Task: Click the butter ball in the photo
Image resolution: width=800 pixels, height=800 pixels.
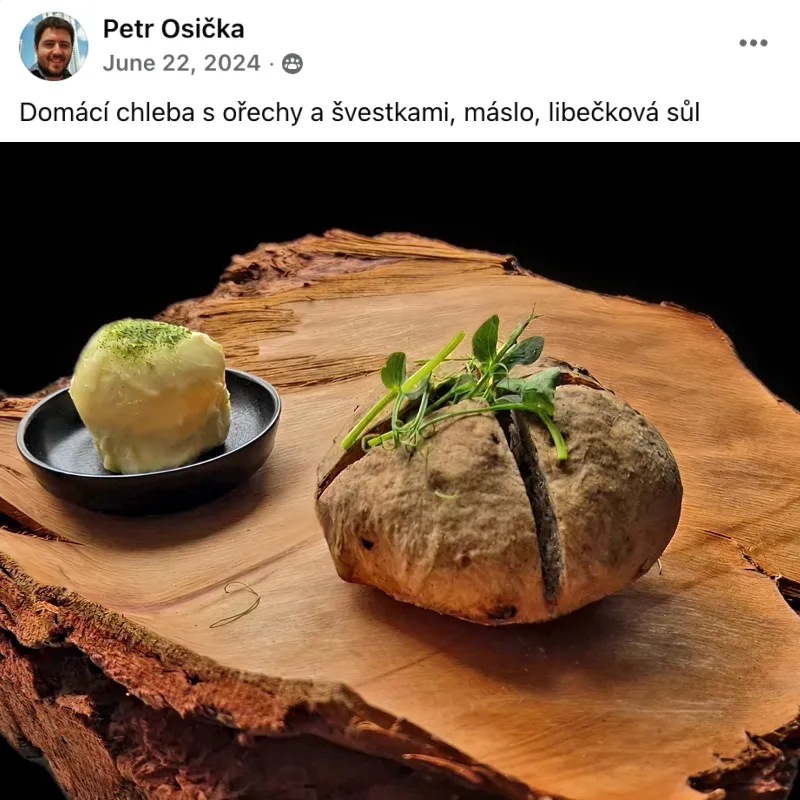Action: [x=151, y=395]
